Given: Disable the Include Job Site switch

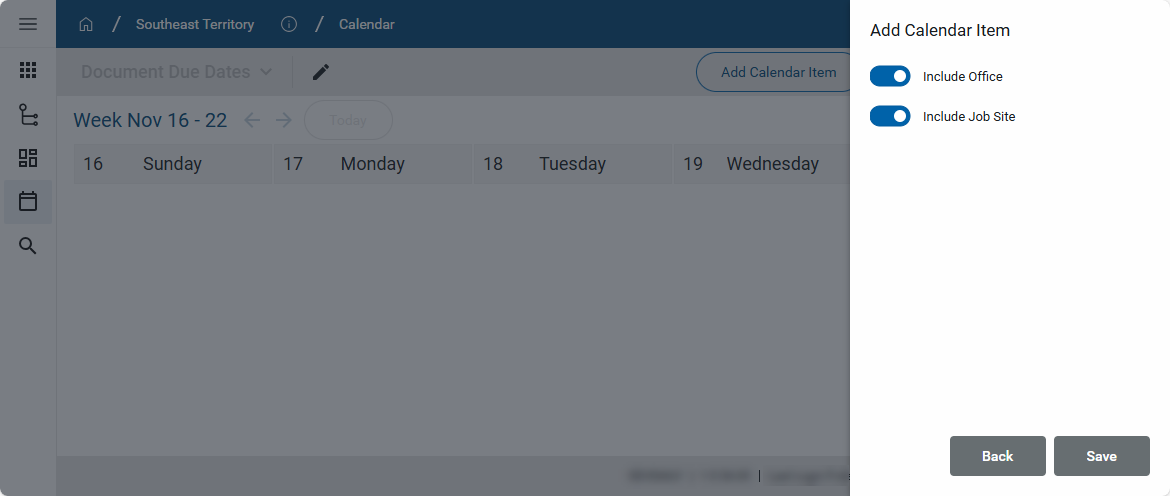Looking at the screenshot, I should pyautogui.click(x=890, y=116).
